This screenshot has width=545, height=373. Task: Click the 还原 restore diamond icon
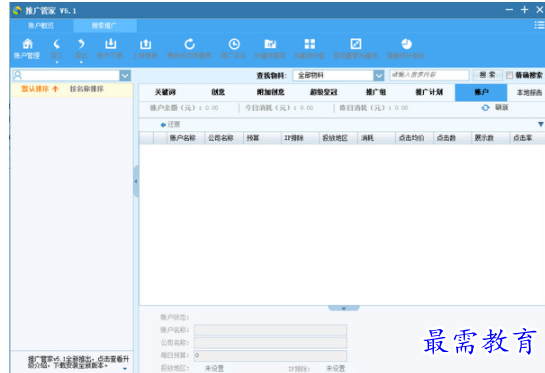163,124
